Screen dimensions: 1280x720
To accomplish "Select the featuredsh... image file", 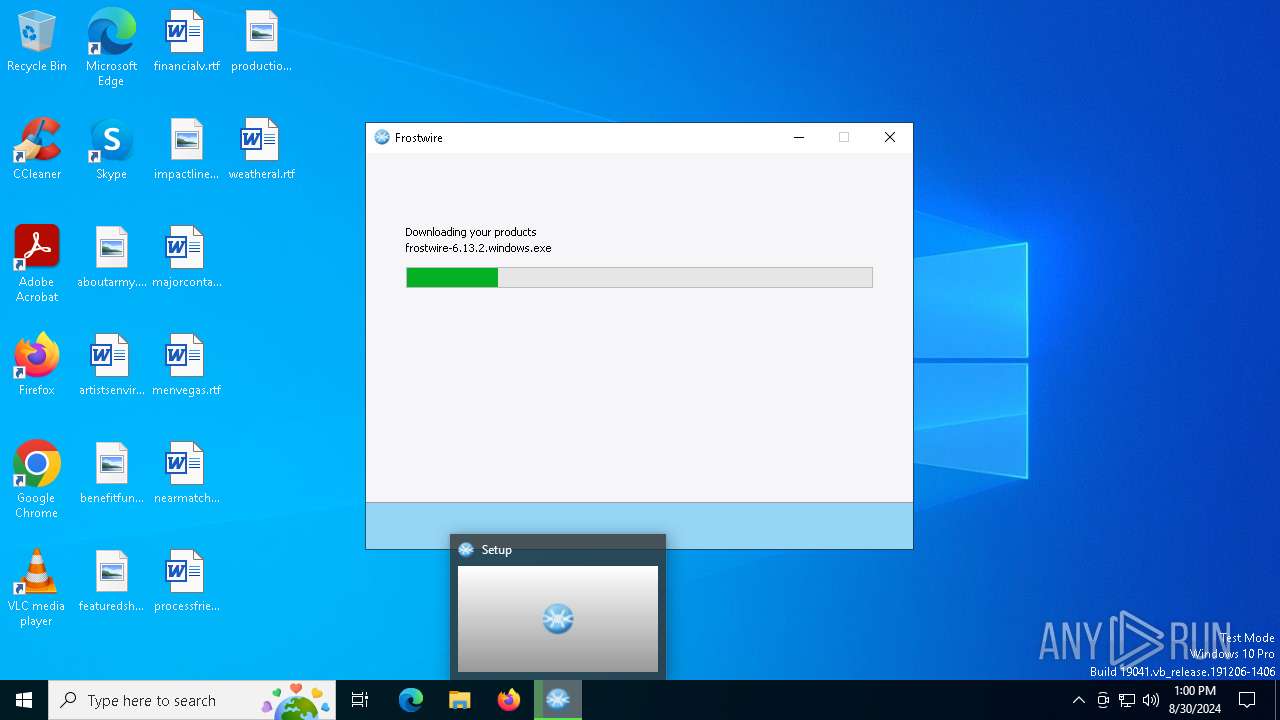I will [111, 582].
